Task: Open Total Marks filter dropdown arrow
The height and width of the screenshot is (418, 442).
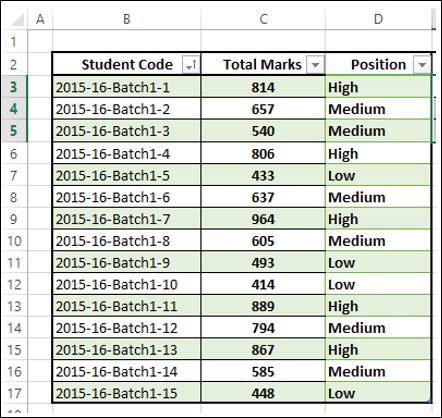Action: tap(315, 64)
